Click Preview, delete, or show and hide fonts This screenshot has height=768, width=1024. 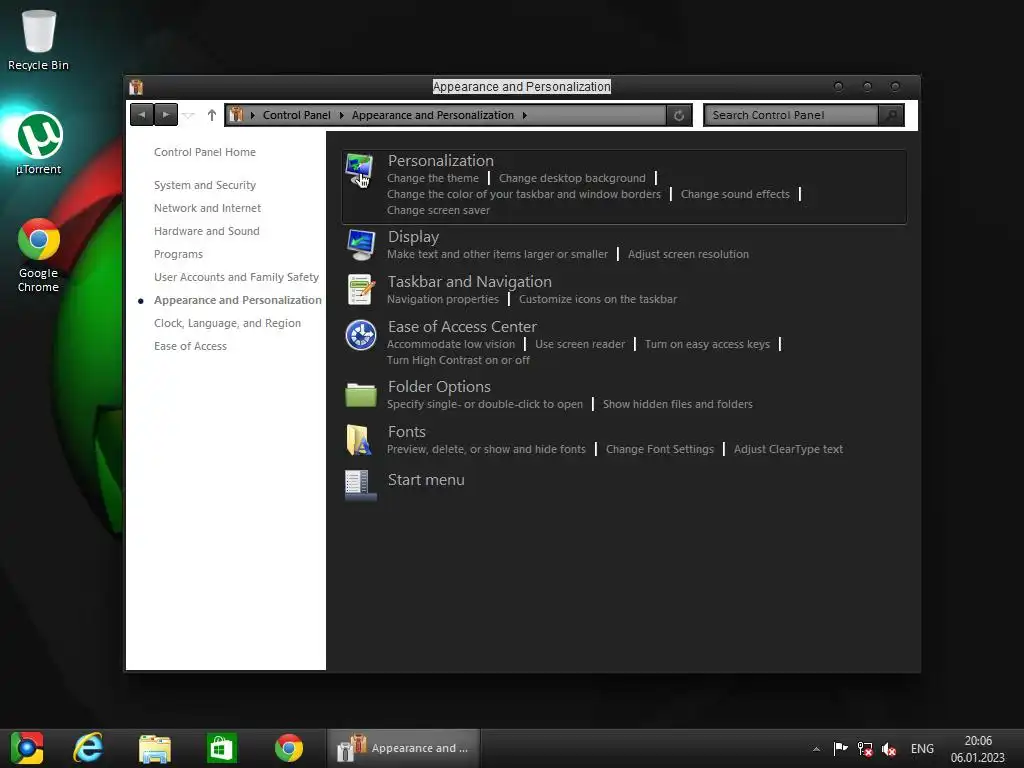[486, 449]
